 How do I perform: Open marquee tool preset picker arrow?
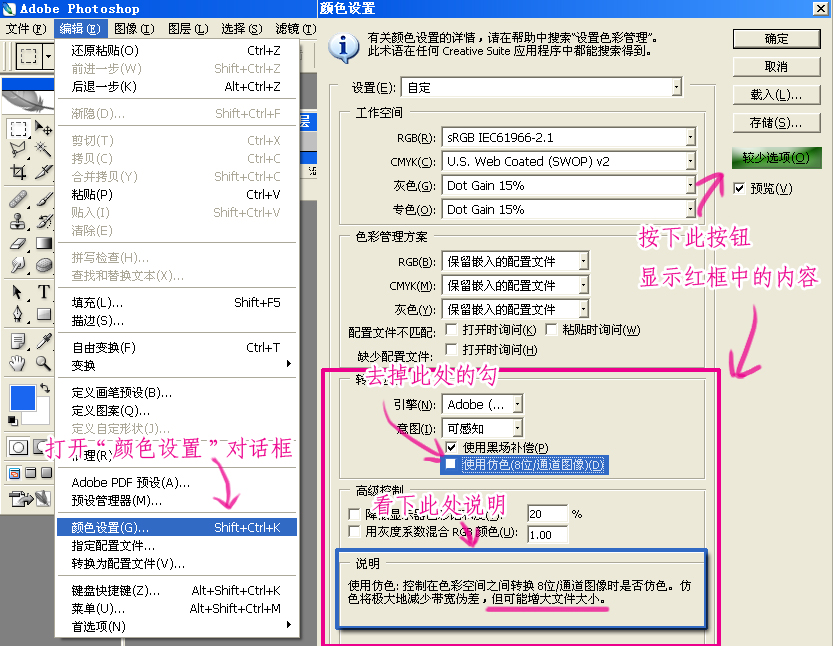48,55
